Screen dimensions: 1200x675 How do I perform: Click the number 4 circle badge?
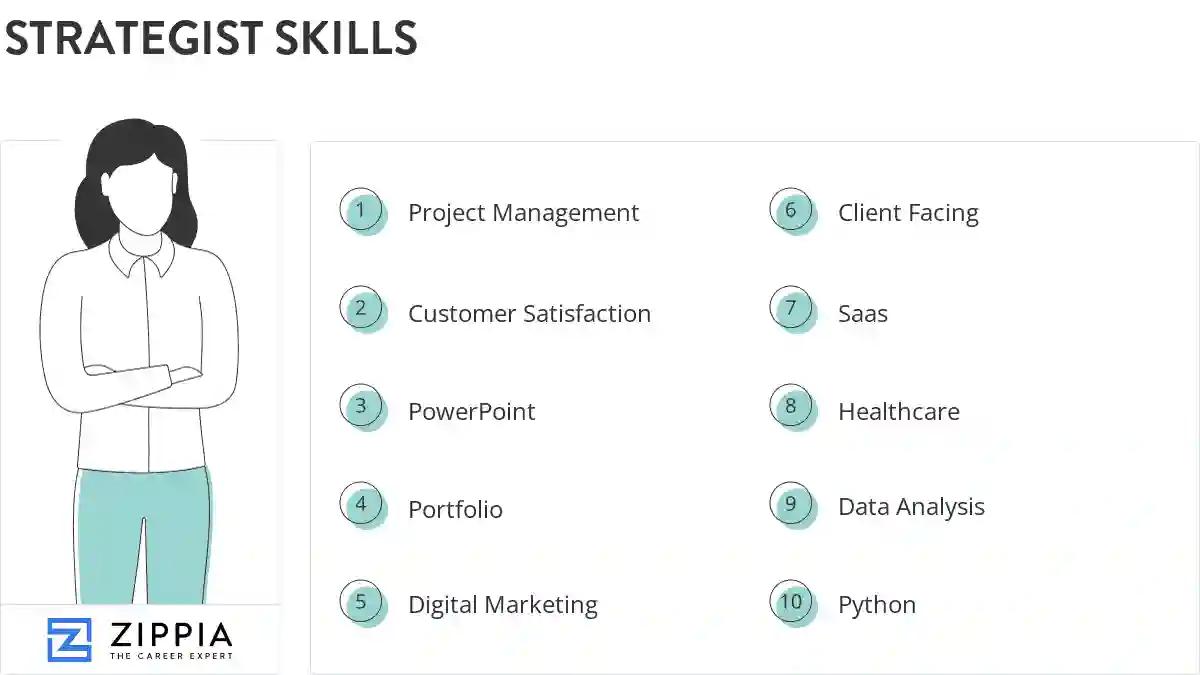tap(361, 505)
